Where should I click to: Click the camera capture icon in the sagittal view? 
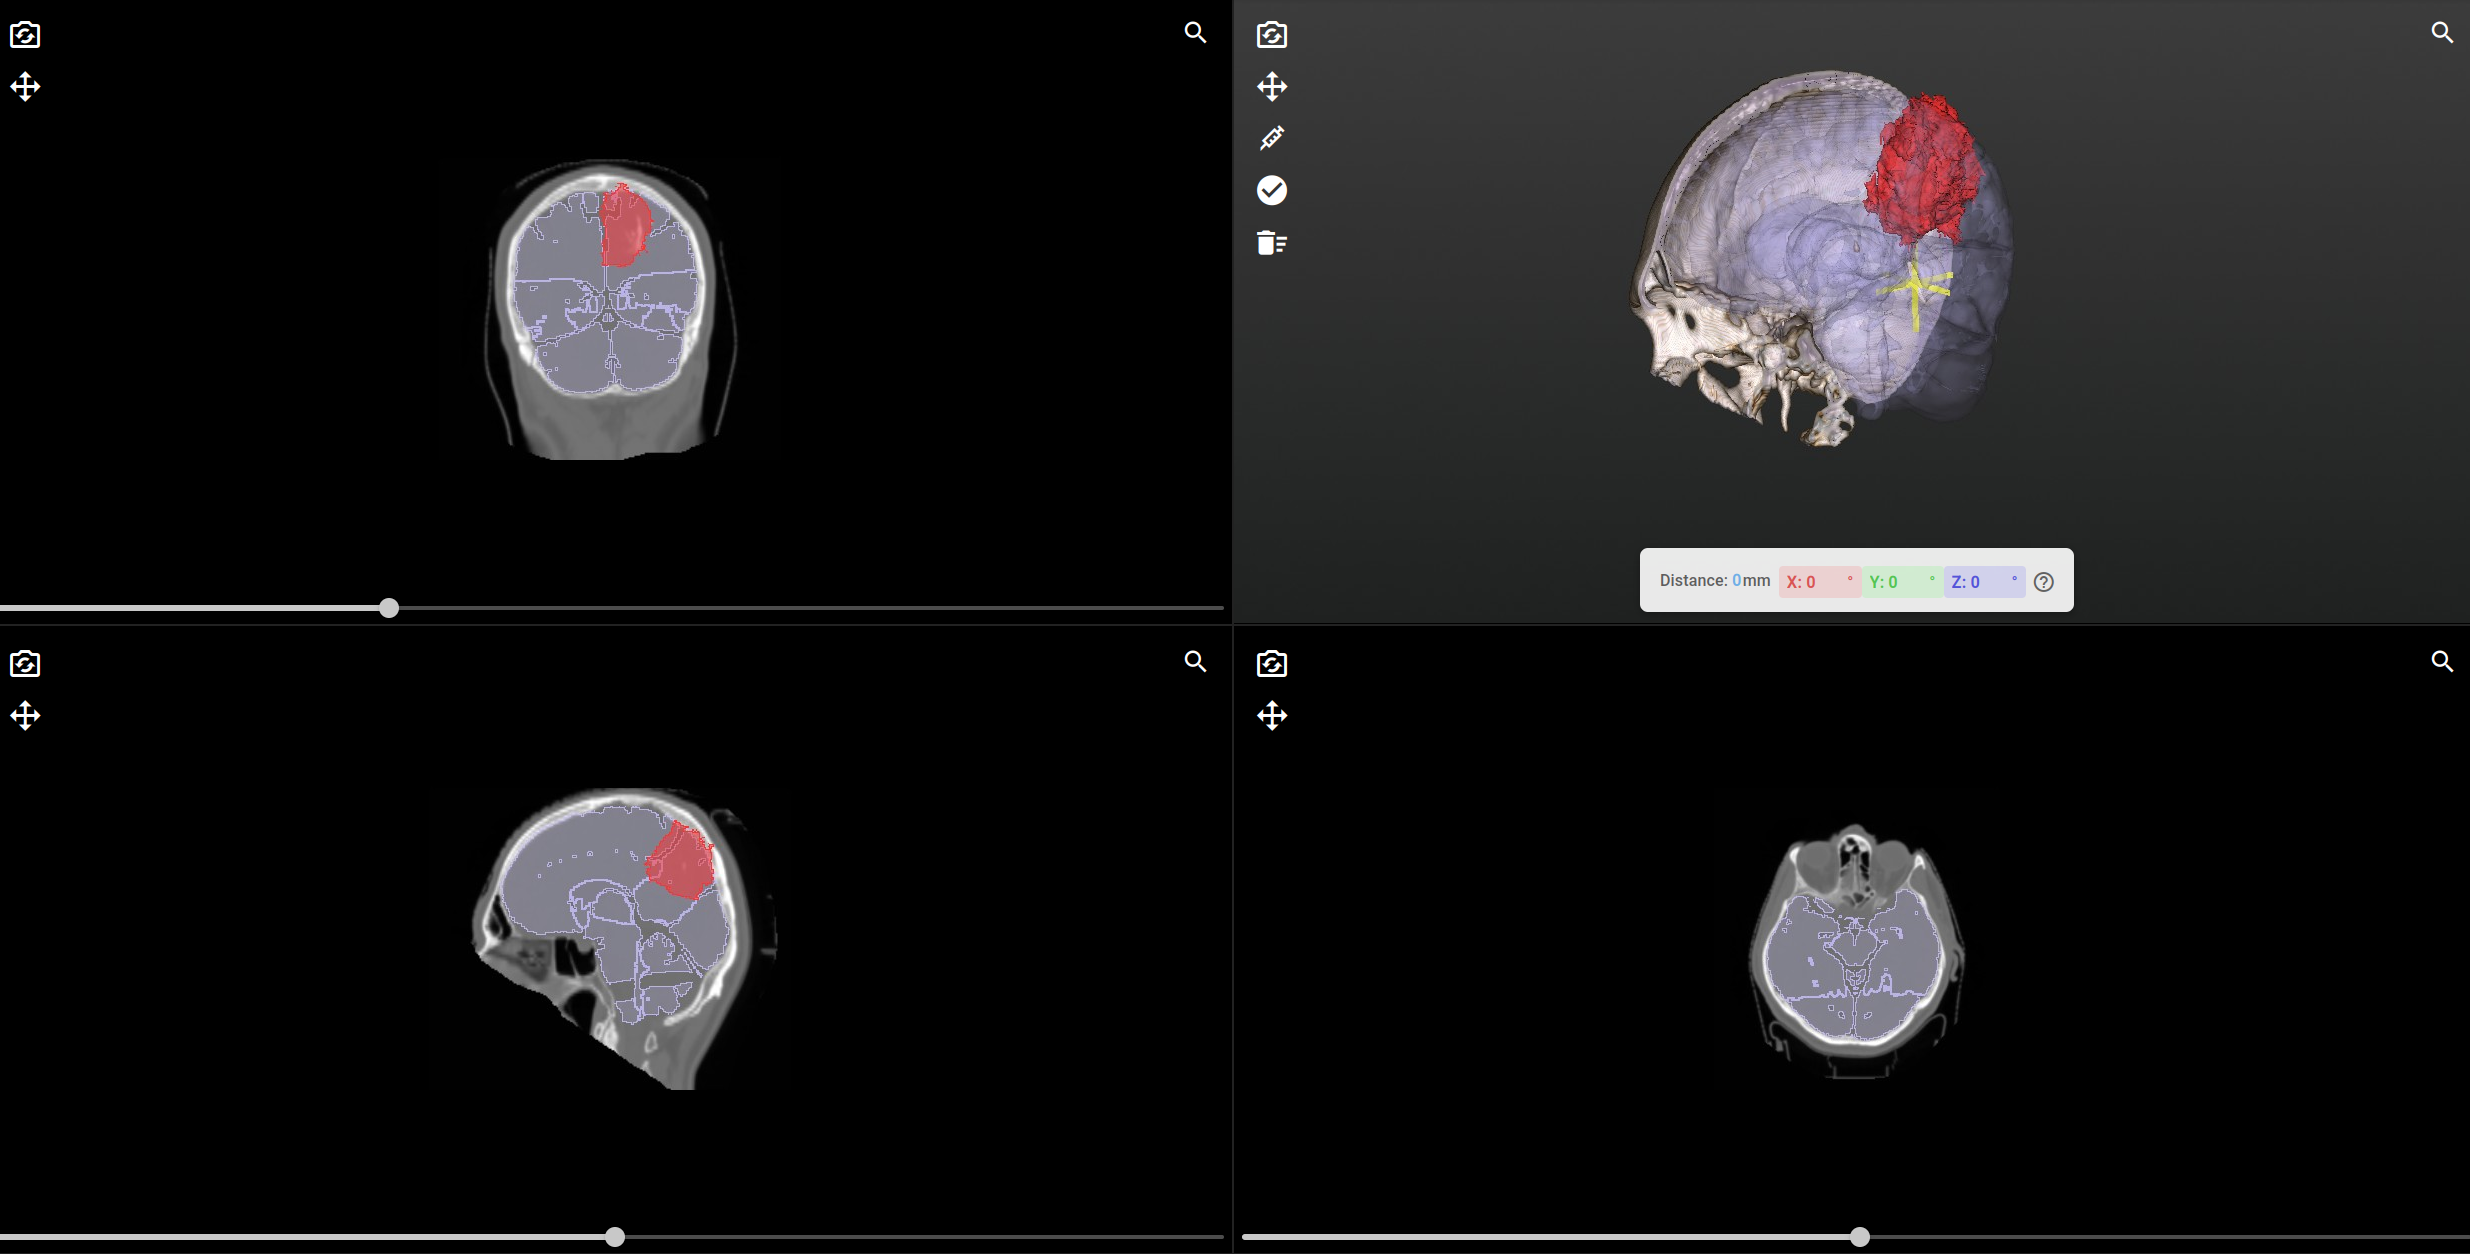click(x=24, y=662)
